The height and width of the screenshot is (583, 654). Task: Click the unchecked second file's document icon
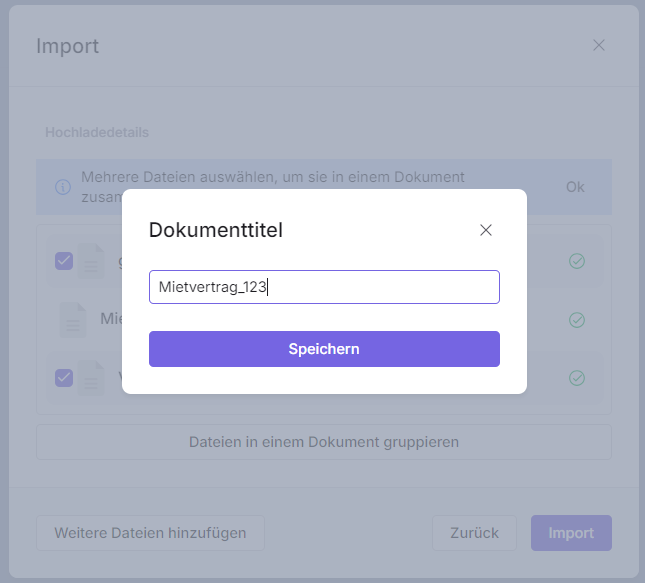pos(72,320)
